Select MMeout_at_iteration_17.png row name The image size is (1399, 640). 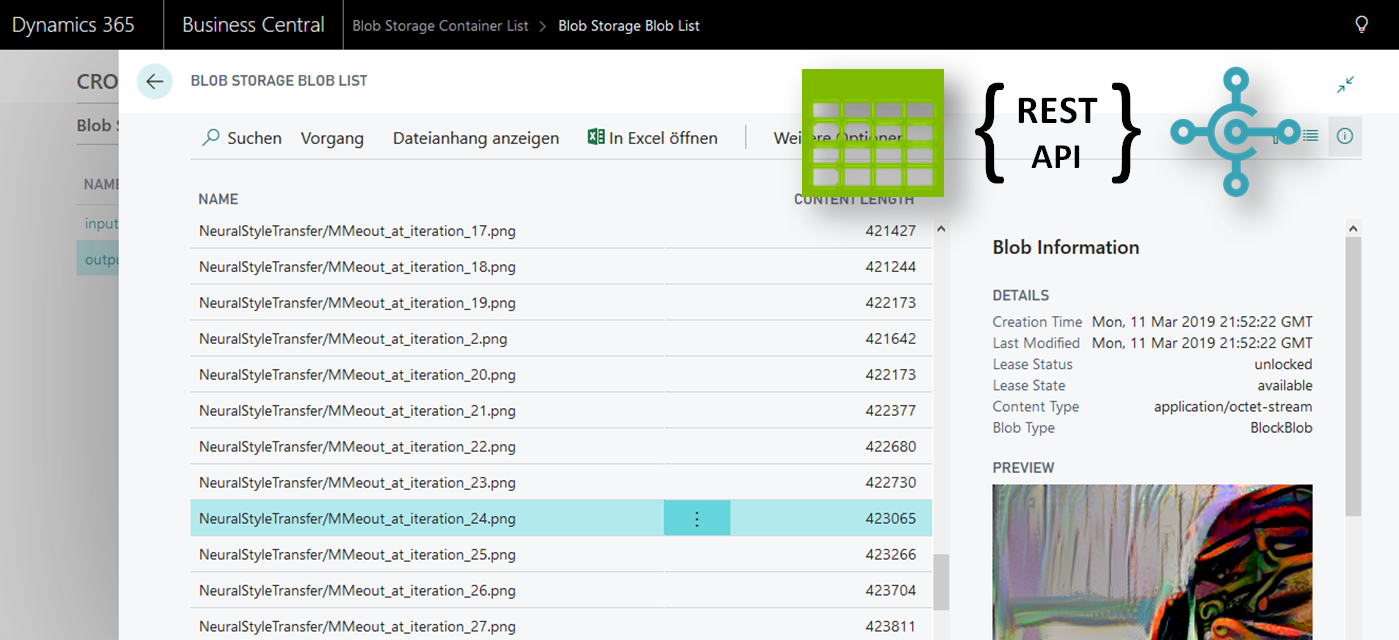357,231
